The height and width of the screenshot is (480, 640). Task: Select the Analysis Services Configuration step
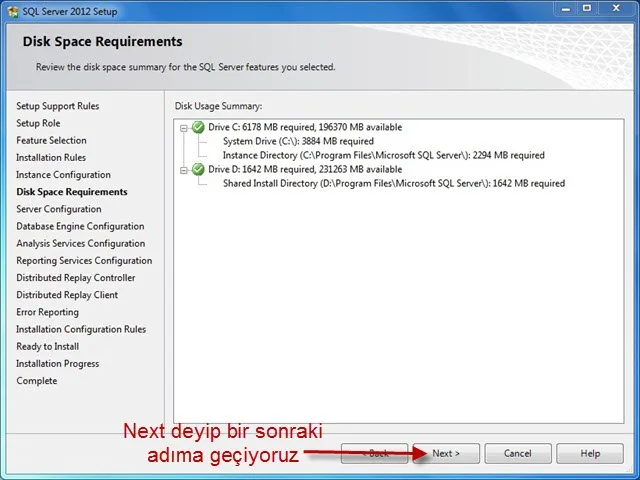[81, 243]
